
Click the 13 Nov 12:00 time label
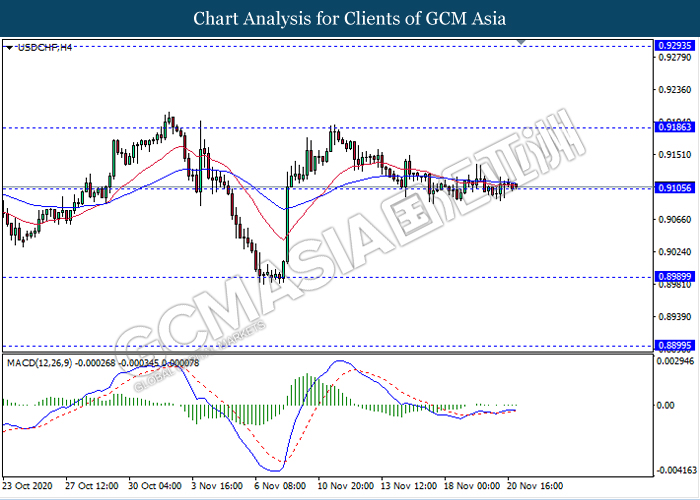click(x=408, y=485)
